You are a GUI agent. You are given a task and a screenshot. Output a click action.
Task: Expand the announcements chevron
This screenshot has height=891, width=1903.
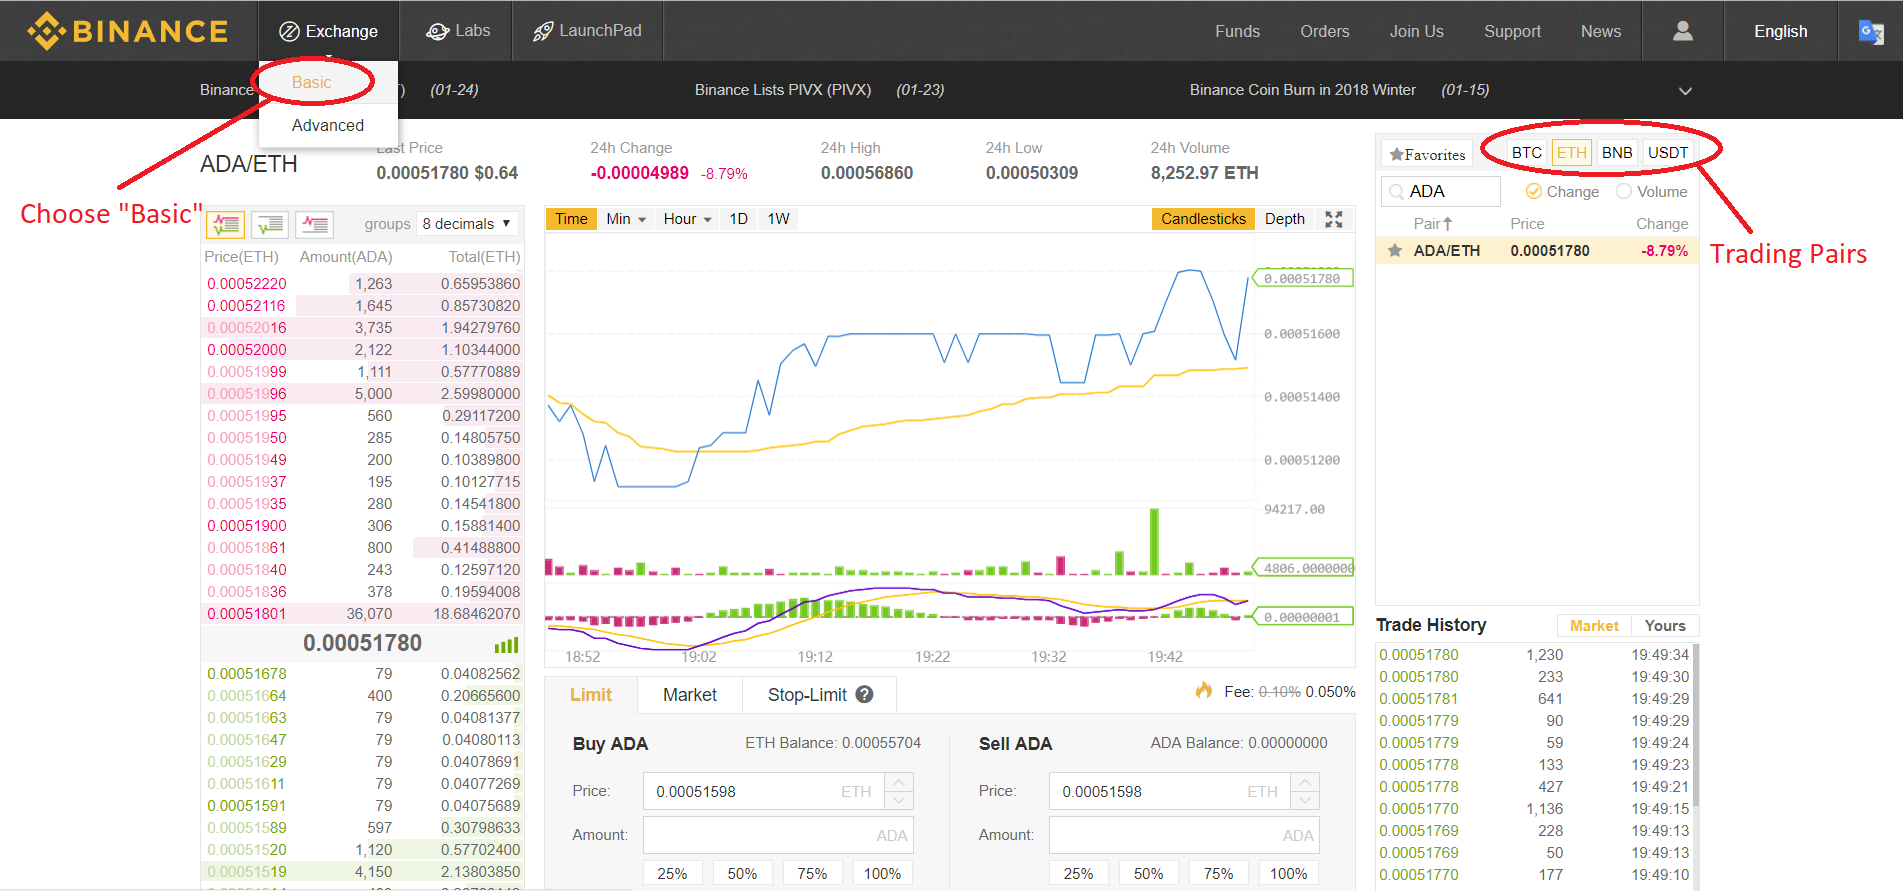click(x=1685, y=91)
